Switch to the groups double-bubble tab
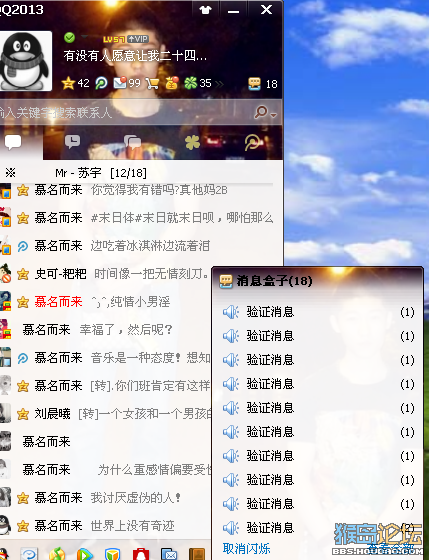429x560 pixels. click(132, 142)
